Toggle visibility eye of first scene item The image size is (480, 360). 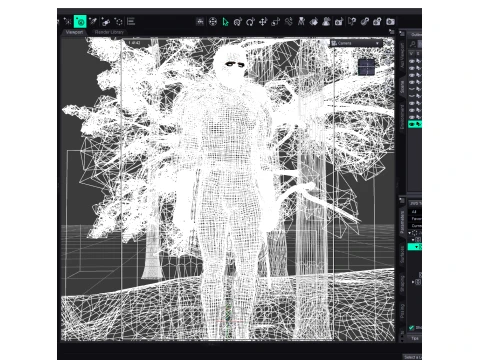[412, 61]
